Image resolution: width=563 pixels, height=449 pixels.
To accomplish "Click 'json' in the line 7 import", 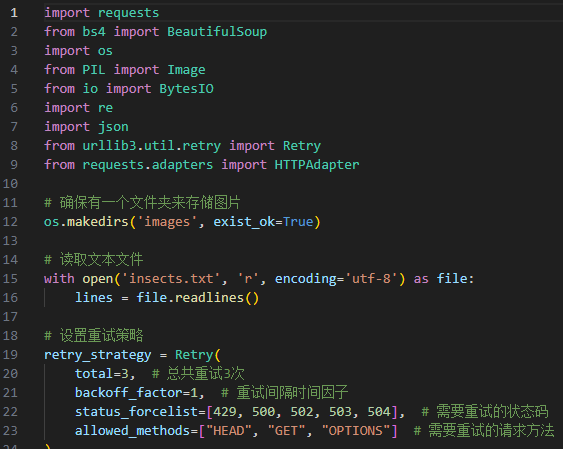I will [113, 127].
